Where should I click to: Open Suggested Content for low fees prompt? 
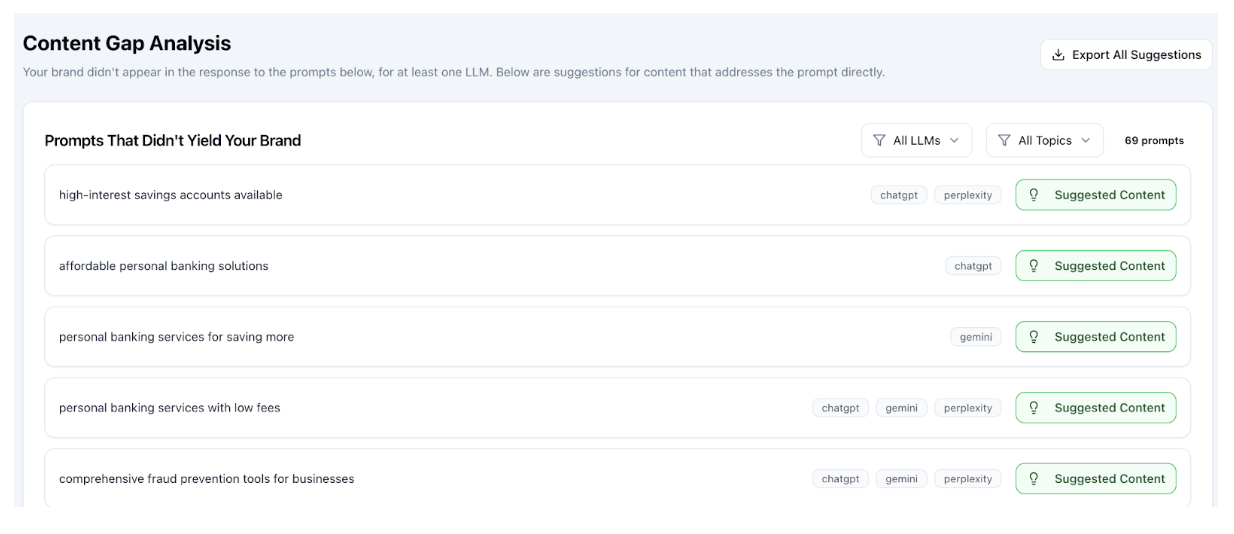coord(1096,408)
